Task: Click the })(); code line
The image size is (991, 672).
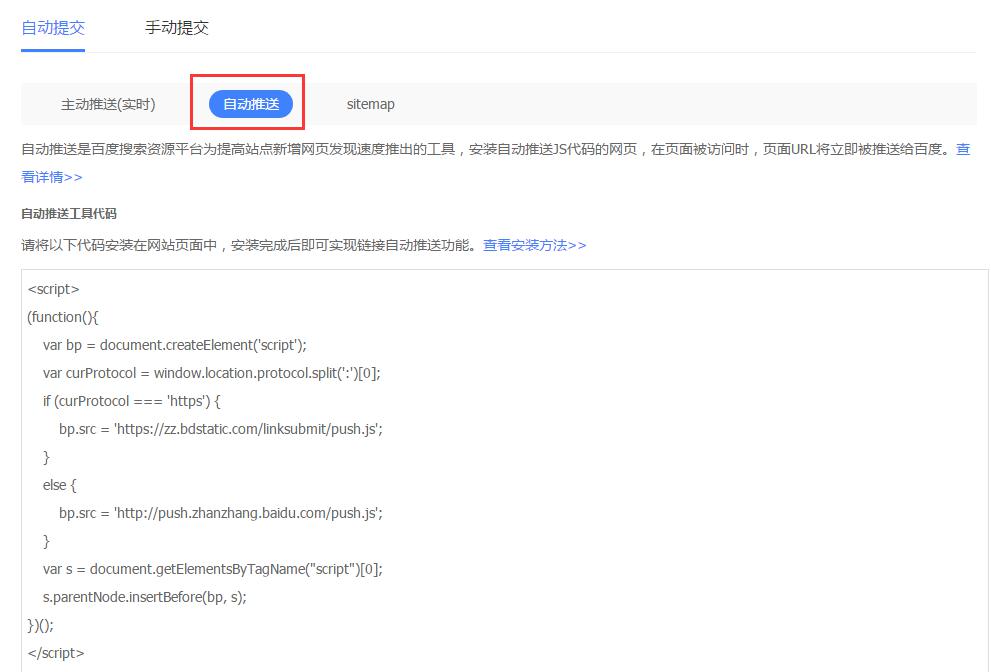Action: click(40, 625)
